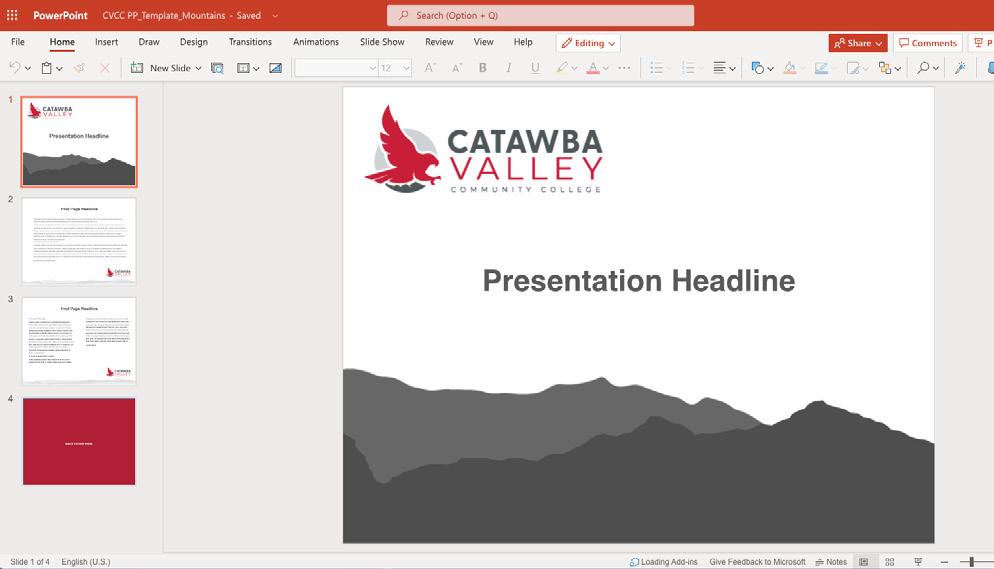Click the Delete X icon
Image resolution: width=994 pixels, height=569 pixels.
pos(105,68)
